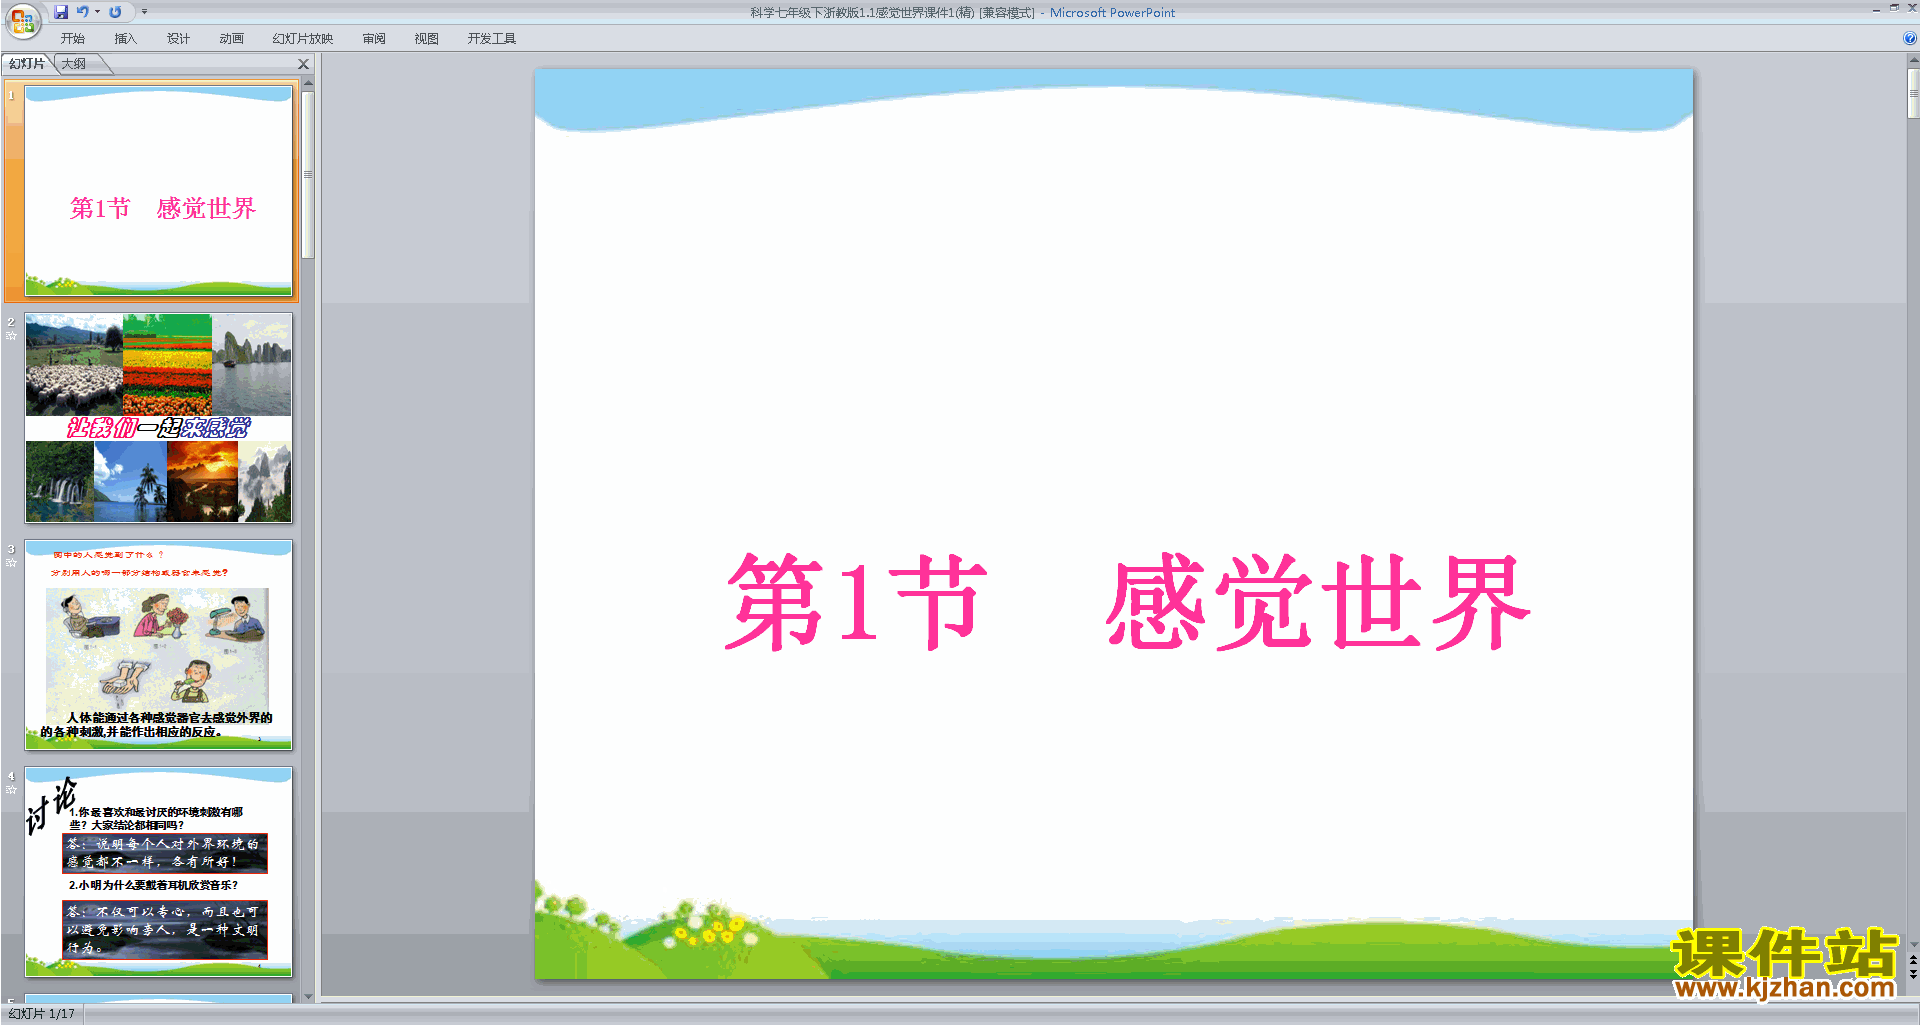The width and height of the screenshot is (1920, 1025).
Task: Select slide 2 thumbnail with landscape photos
Action: [158, 418]
